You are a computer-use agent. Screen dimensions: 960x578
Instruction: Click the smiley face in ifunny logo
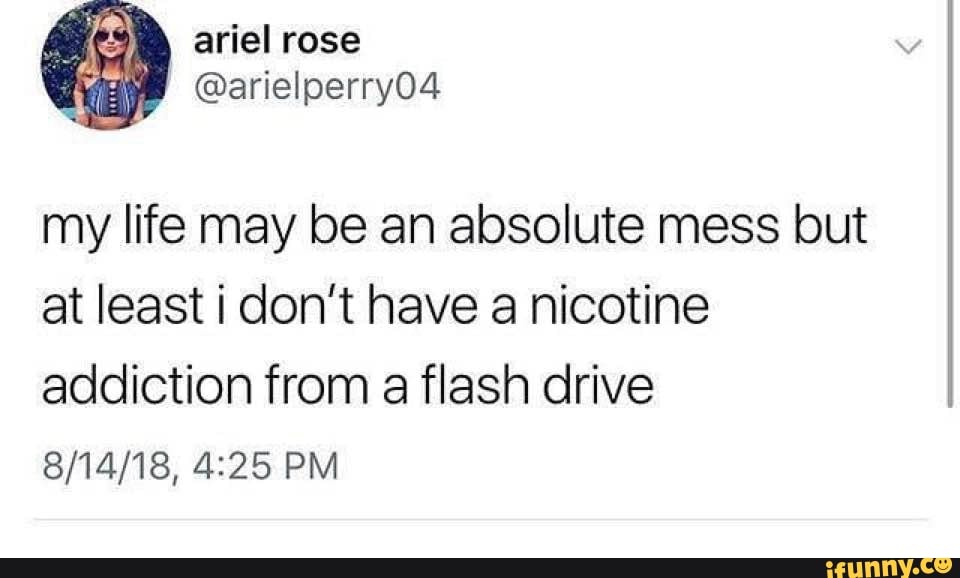(945, 564)
